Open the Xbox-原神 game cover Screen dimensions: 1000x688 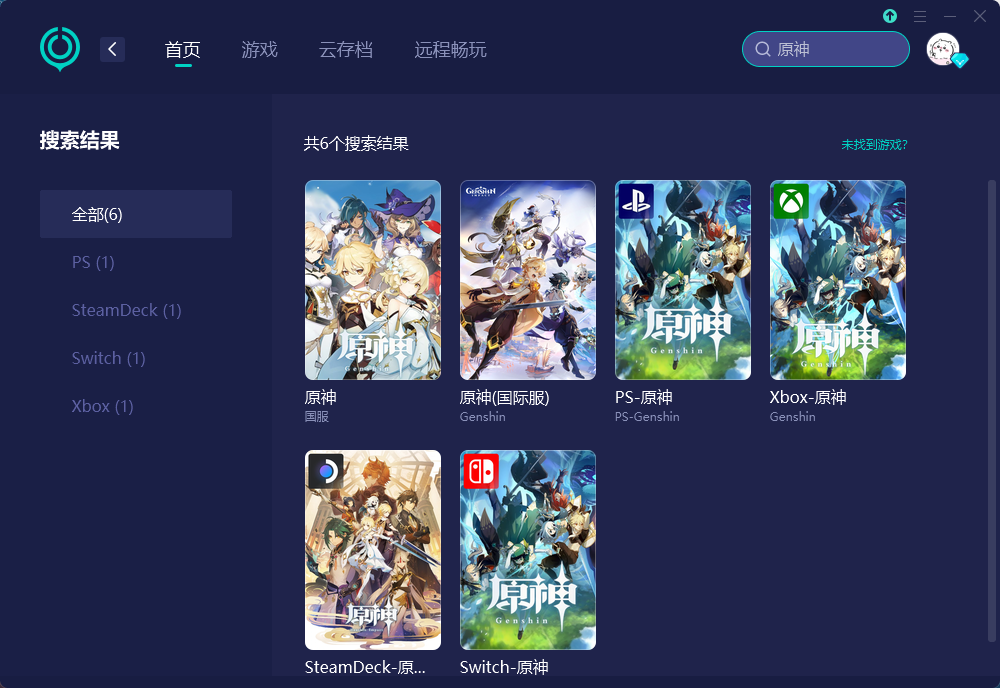(838, 280)
